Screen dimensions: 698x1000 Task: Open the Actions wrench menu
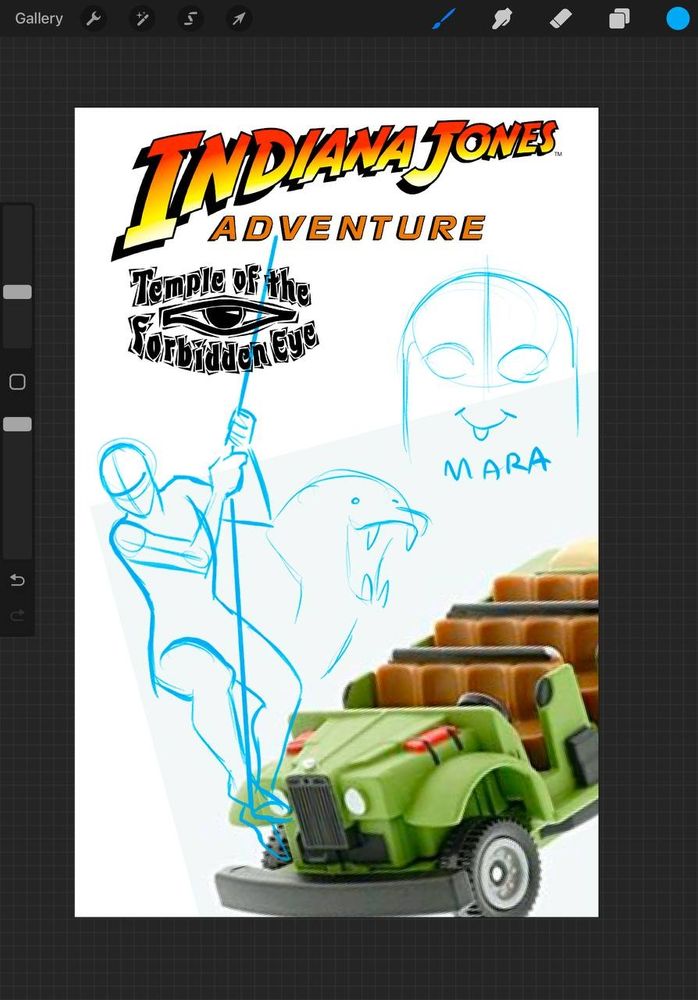tap(93, 19)
